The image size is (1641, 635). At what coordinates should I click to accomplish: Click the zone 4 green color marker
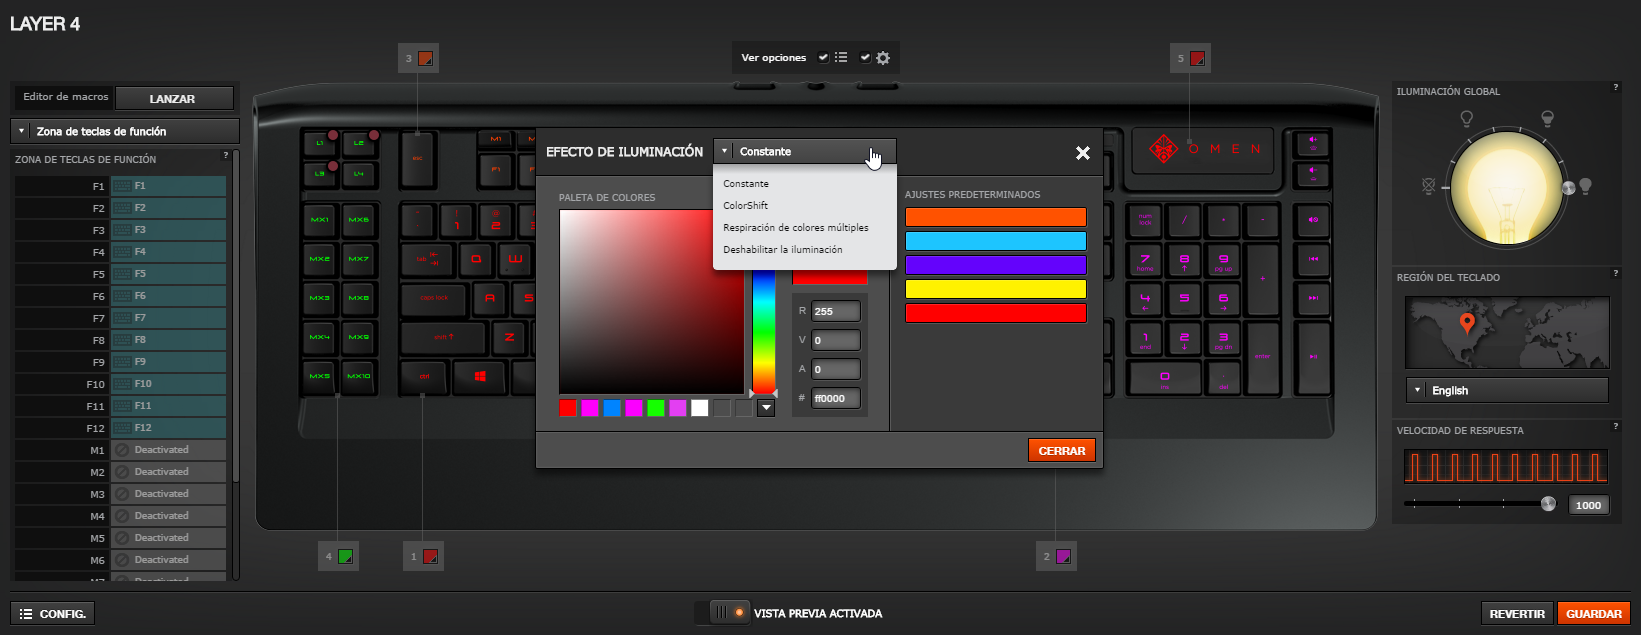click(x=346, y=557)
